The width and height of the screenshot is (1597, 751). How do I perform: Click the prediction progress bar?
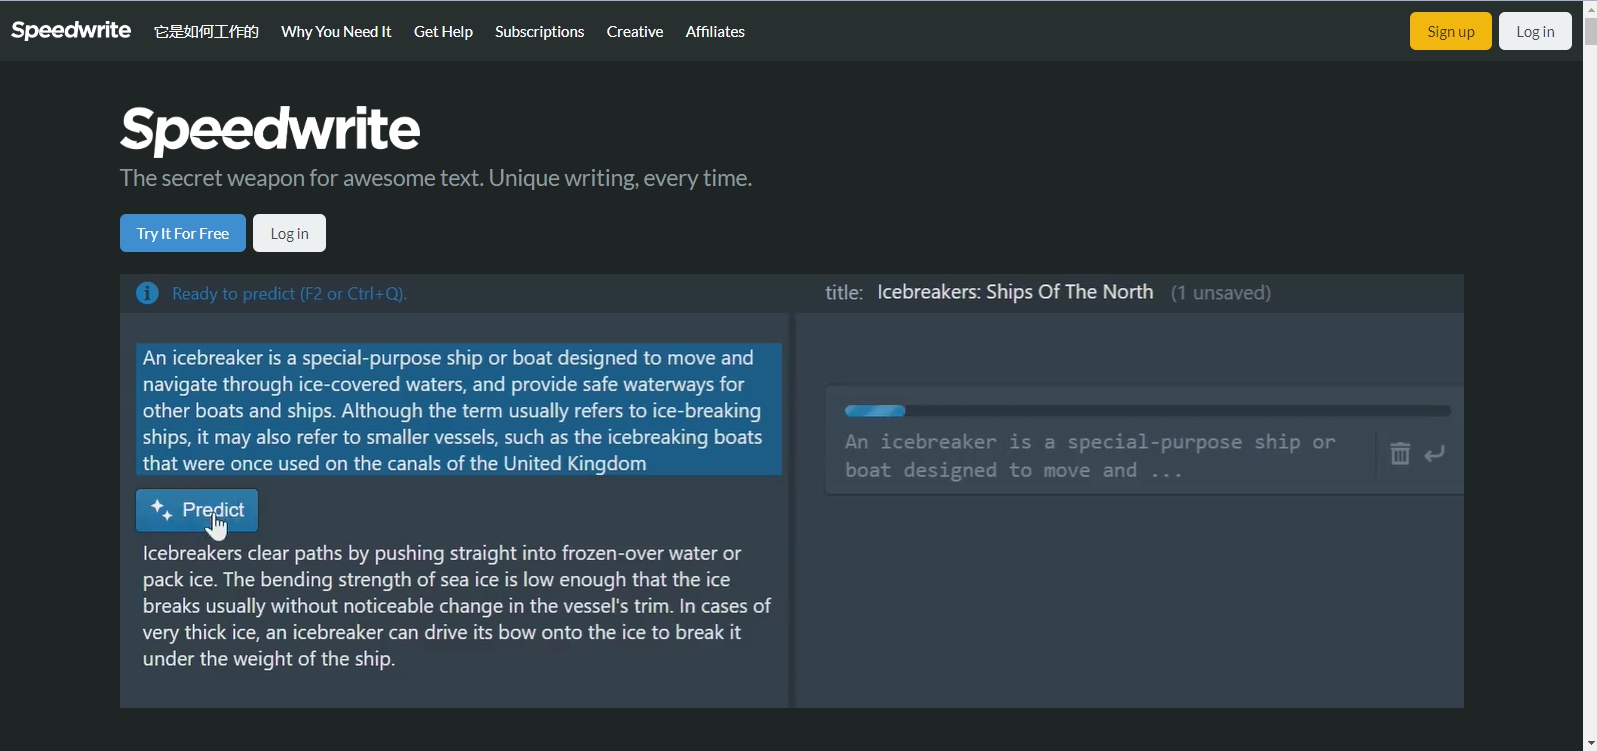tap(1147, 411)
